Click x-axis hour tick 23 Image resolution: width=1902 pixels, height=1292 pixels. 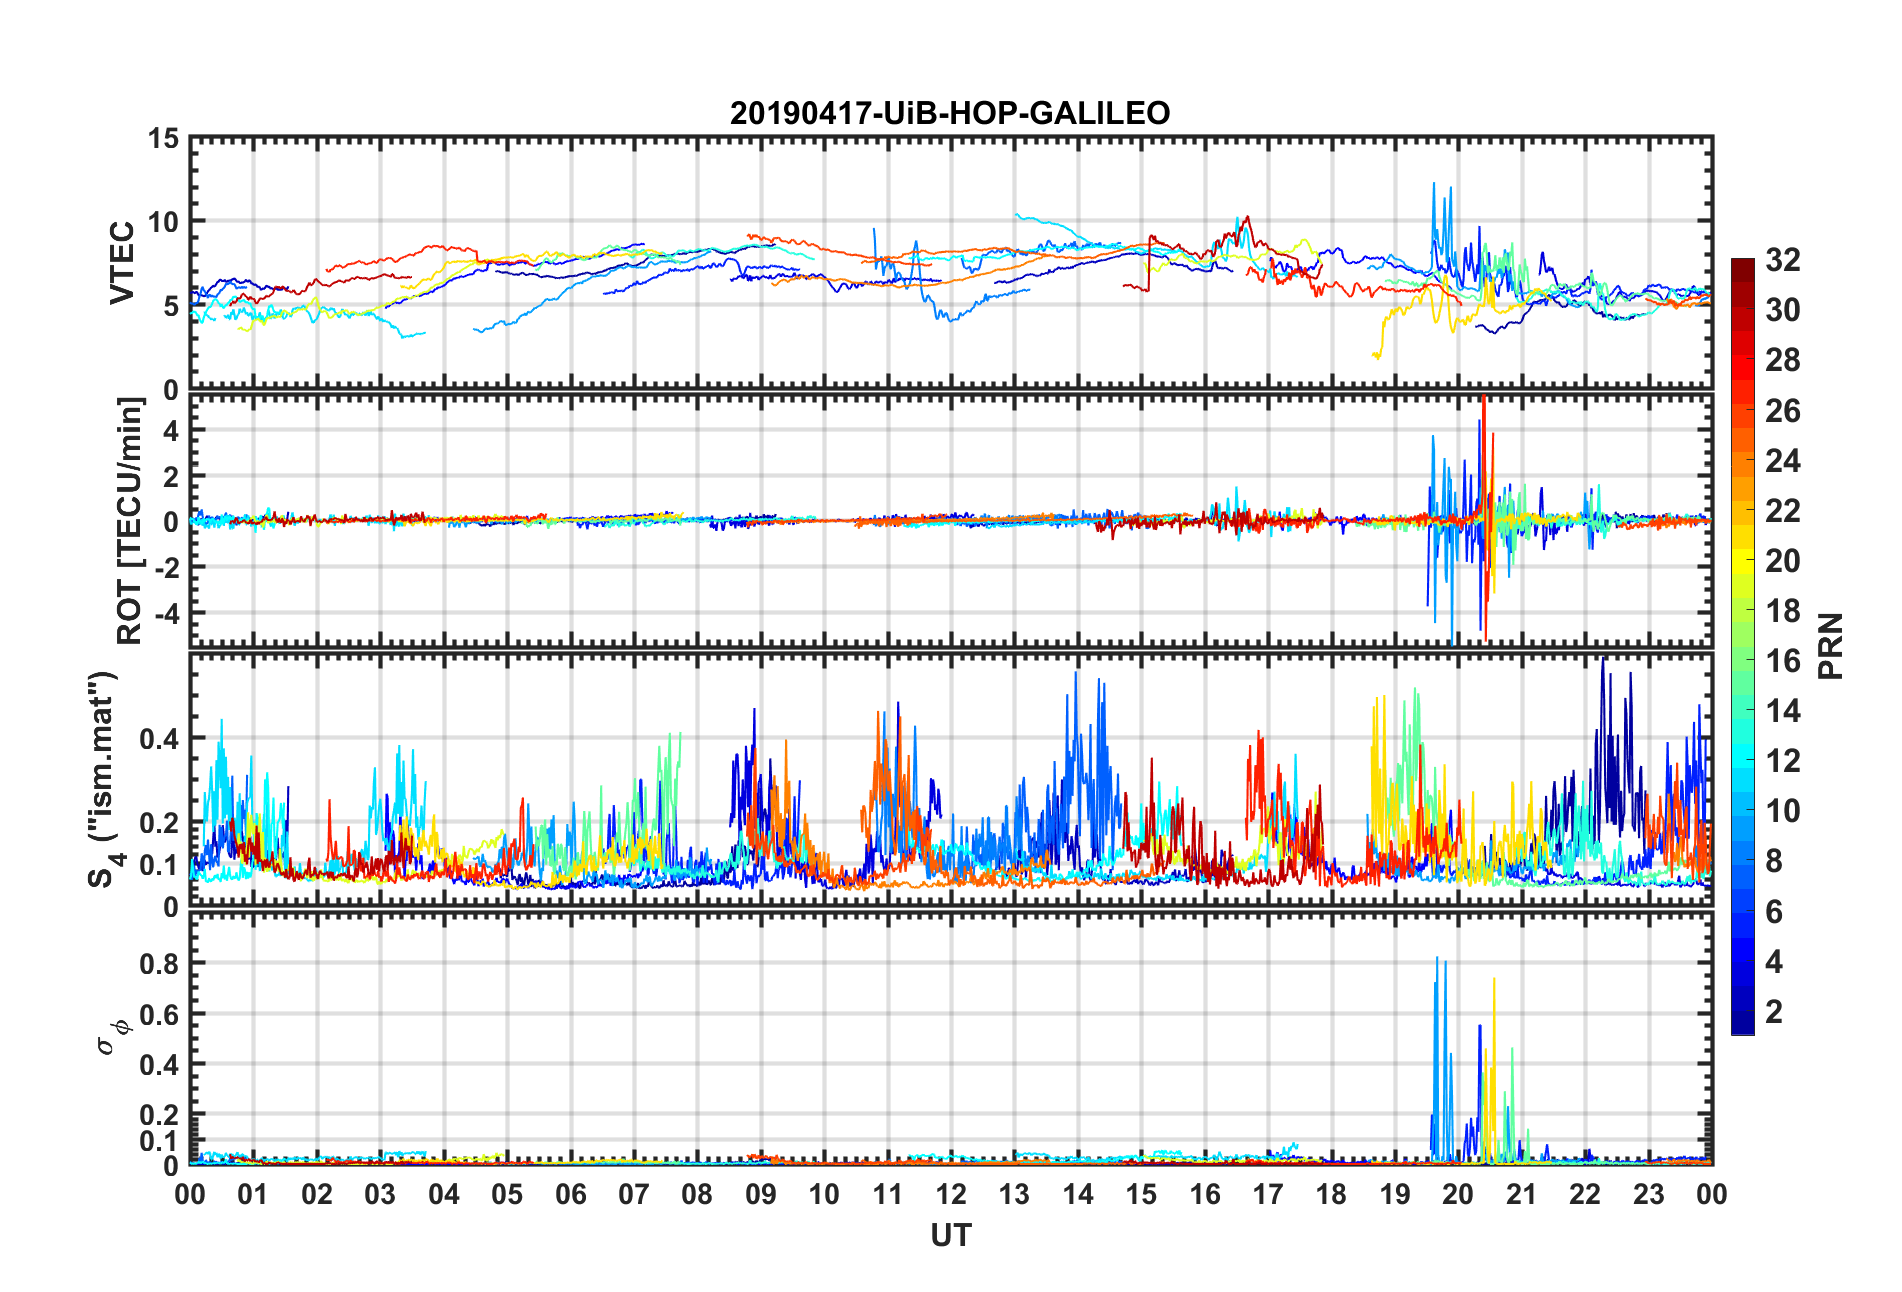pos(1648,1194)
